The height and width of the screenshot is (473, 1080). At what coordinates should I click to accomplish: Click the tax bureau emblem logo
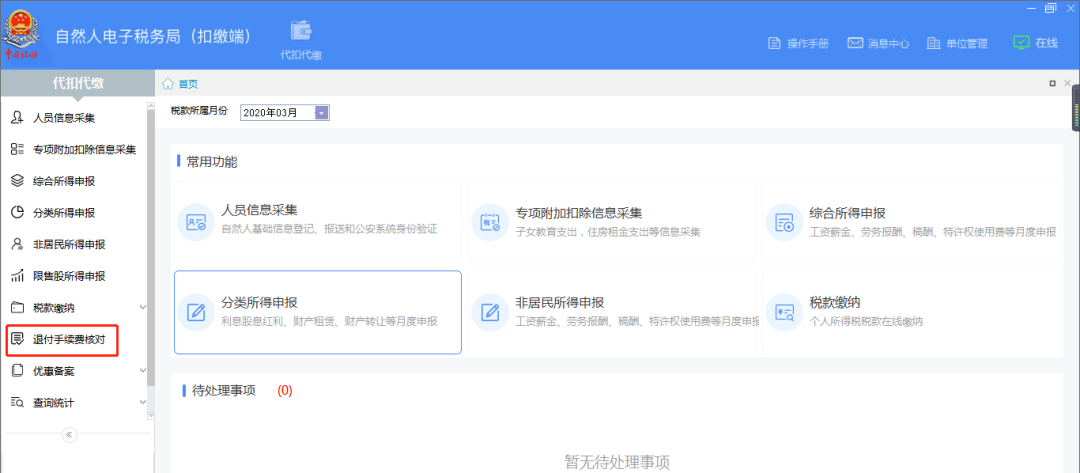coord(21,32)
